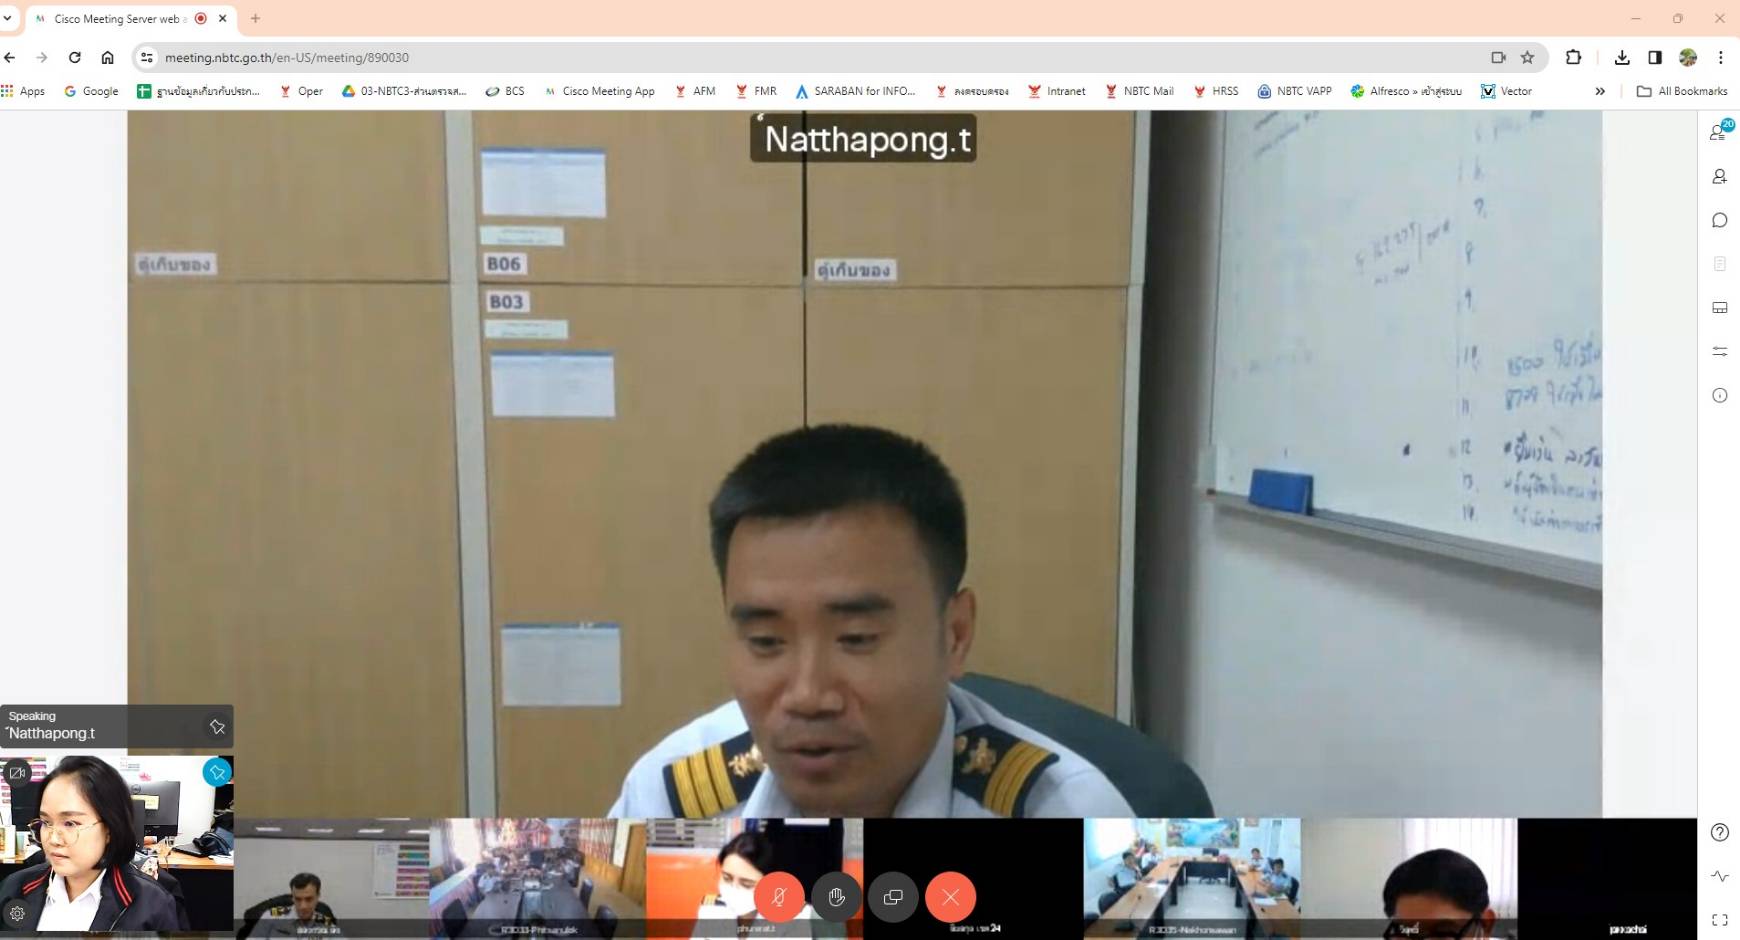Open the browser extensions puzzle icon
The height and width of the screenshot is (940, 1740).
1573,58
